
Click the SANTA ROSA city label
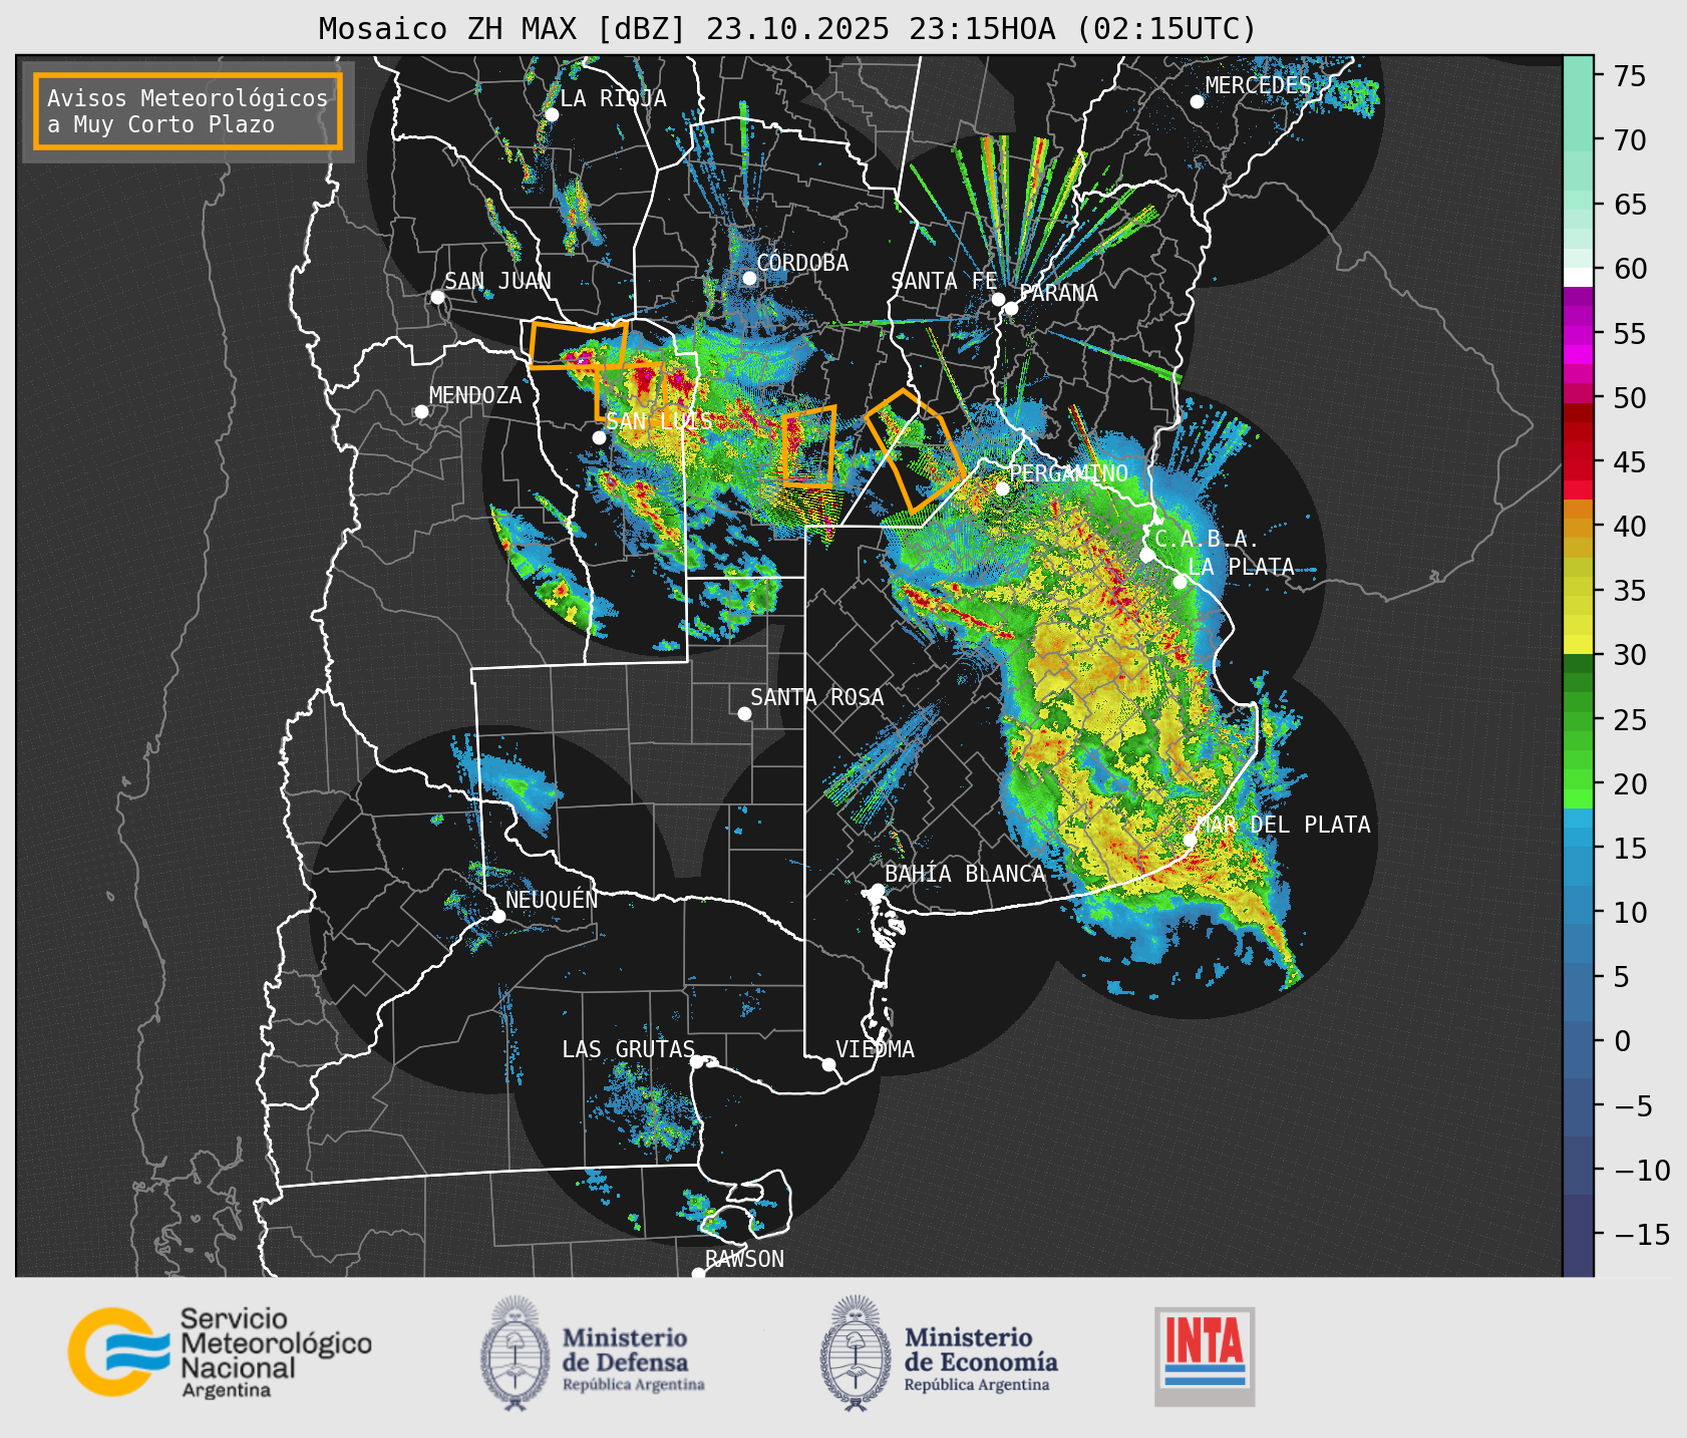coord(817,697)
